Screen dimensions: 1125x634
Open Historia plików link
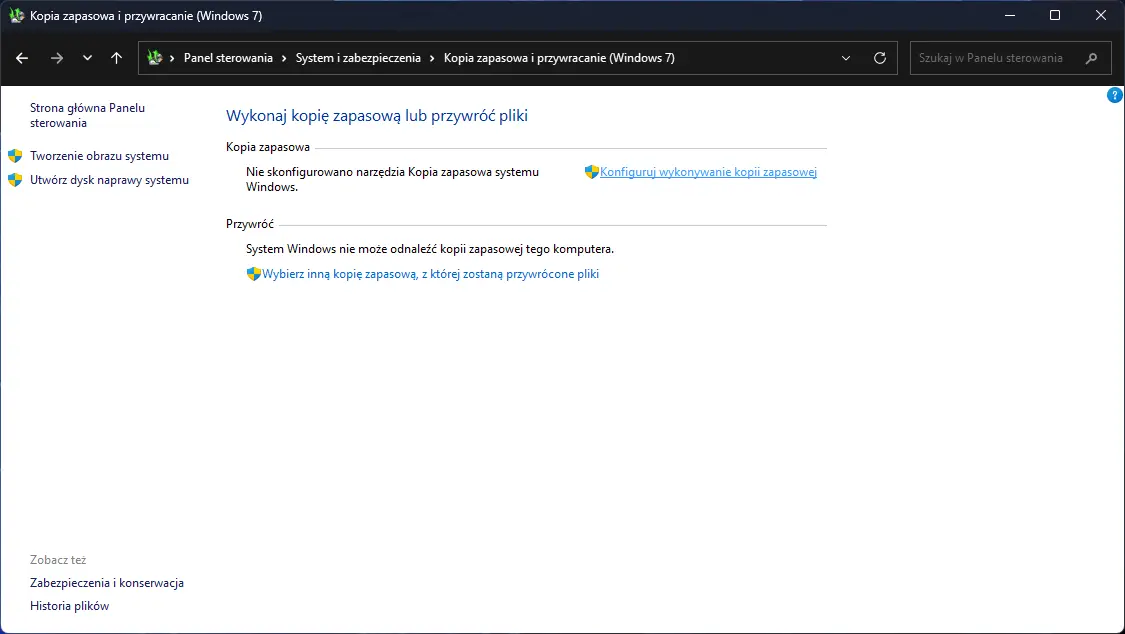click(69, 606)
